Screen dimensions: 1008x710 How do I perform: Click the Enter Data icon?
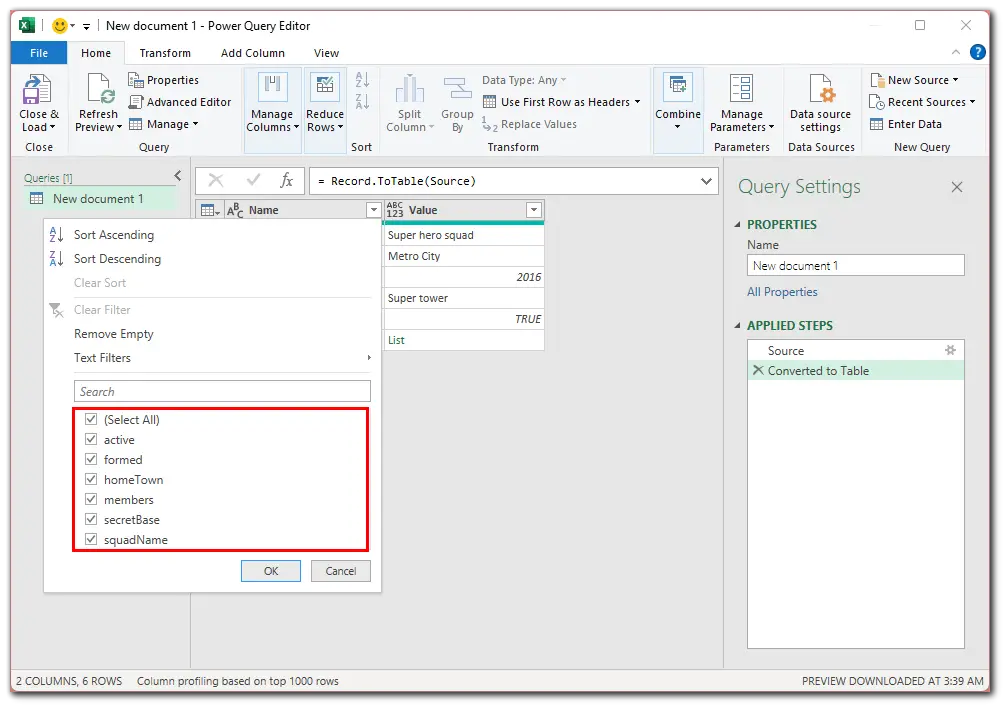coord(876,124)
